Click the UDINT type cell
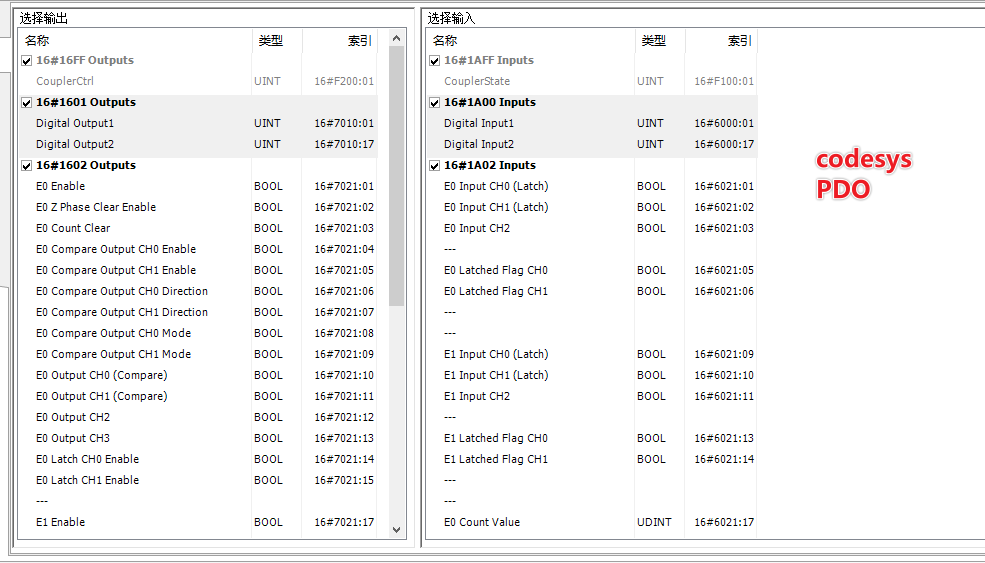985x563 pixels. (654, 522)
